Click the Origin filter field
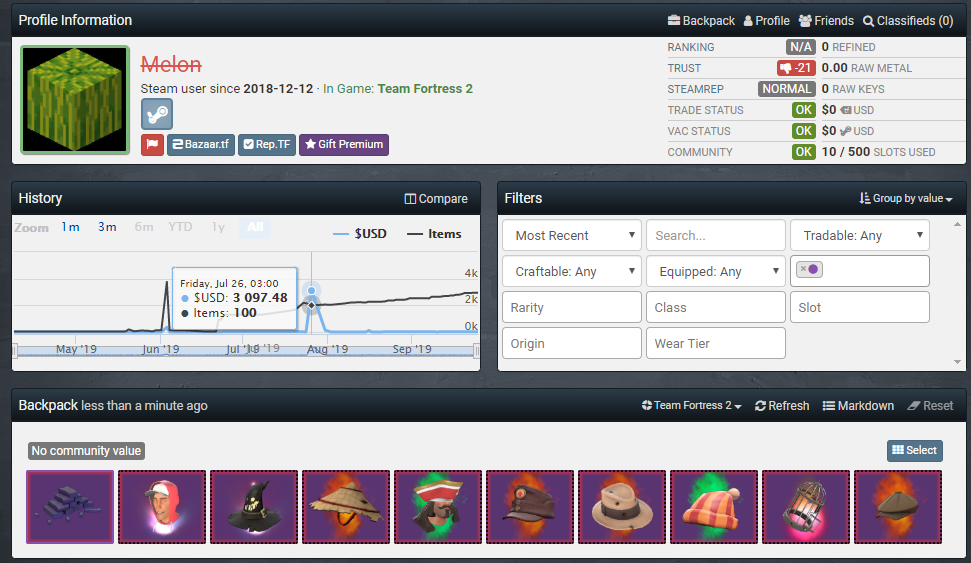Viewport: 971px width, 563px height. [x=572, y=343]
